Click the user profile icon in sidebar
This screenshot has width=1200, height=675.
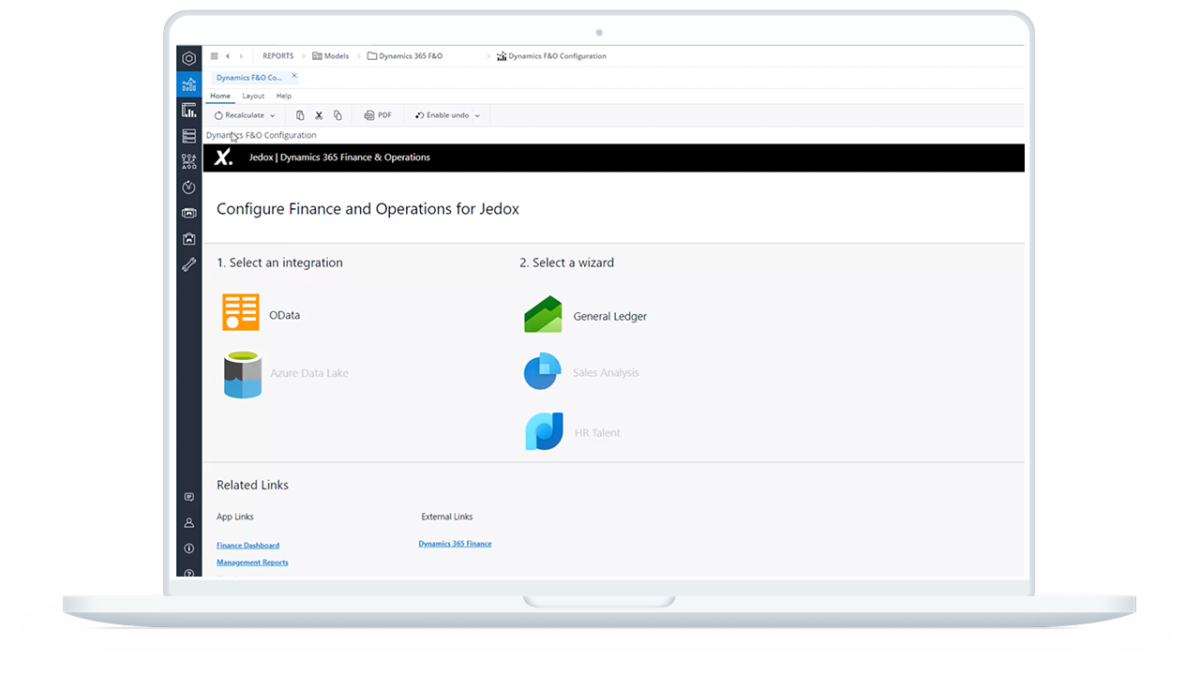(189, 522)
